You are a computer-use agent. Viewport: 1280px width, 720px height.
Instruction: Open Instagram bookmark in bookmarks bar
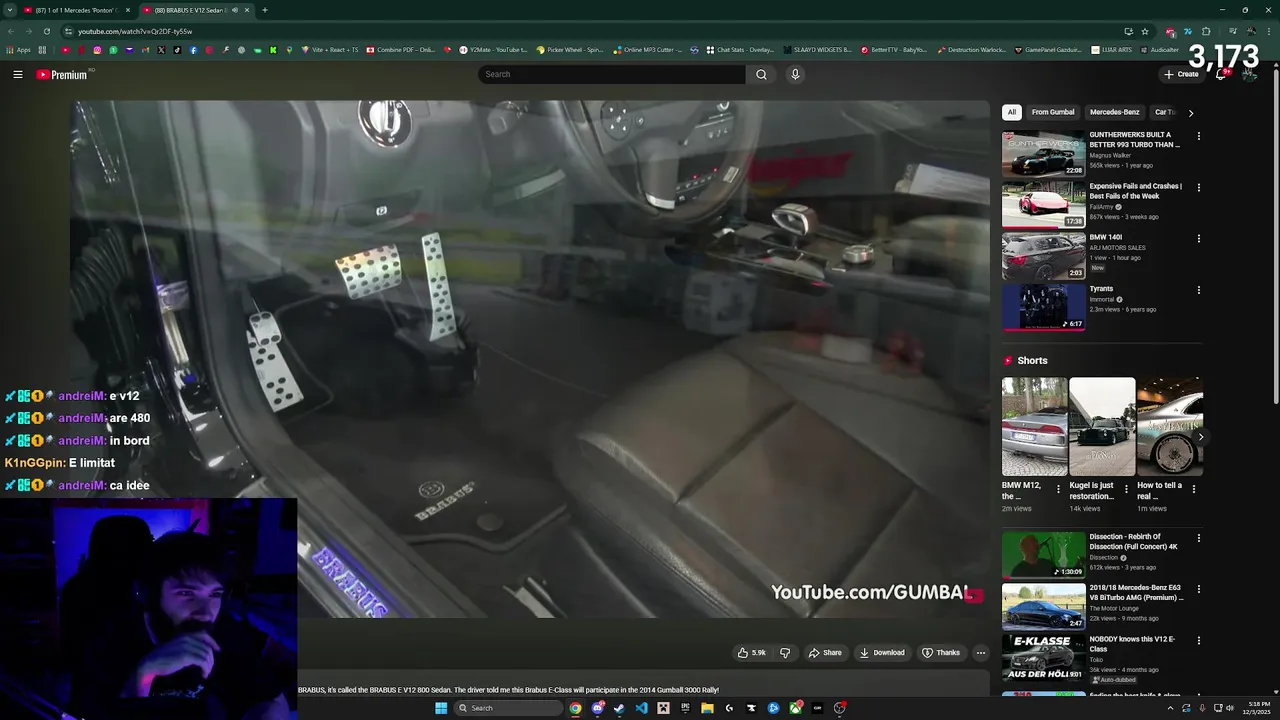pyautogui.click(x=97, y=50)
